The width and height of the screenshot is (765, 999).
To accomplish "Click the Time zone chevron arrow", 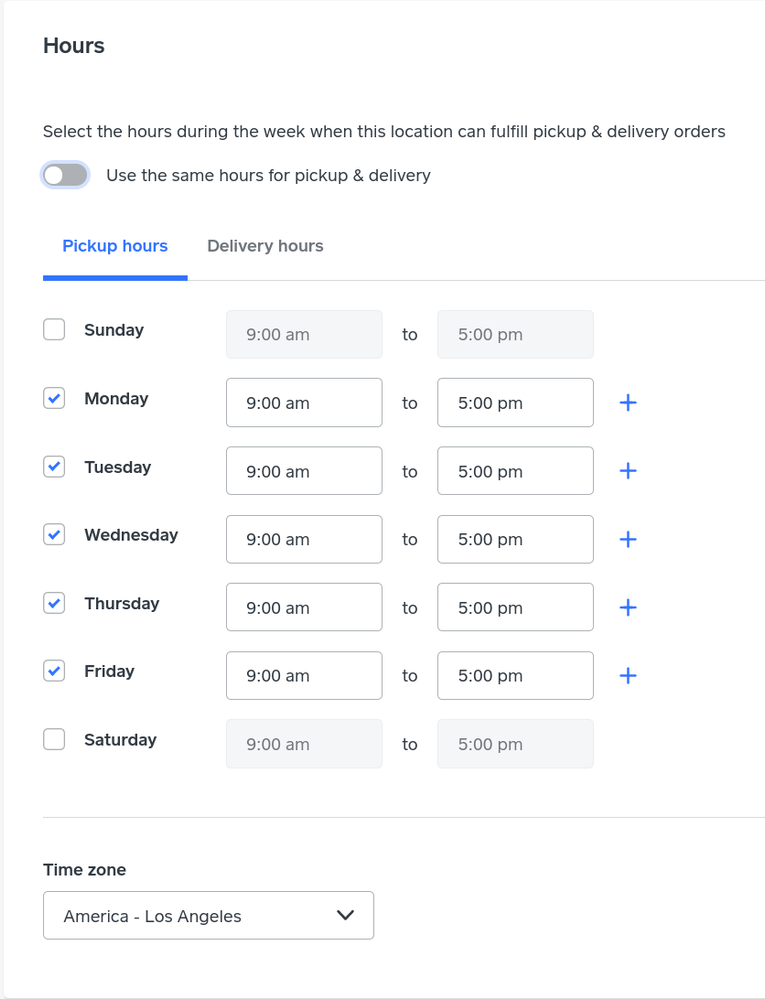I will (x=345, y=916).
